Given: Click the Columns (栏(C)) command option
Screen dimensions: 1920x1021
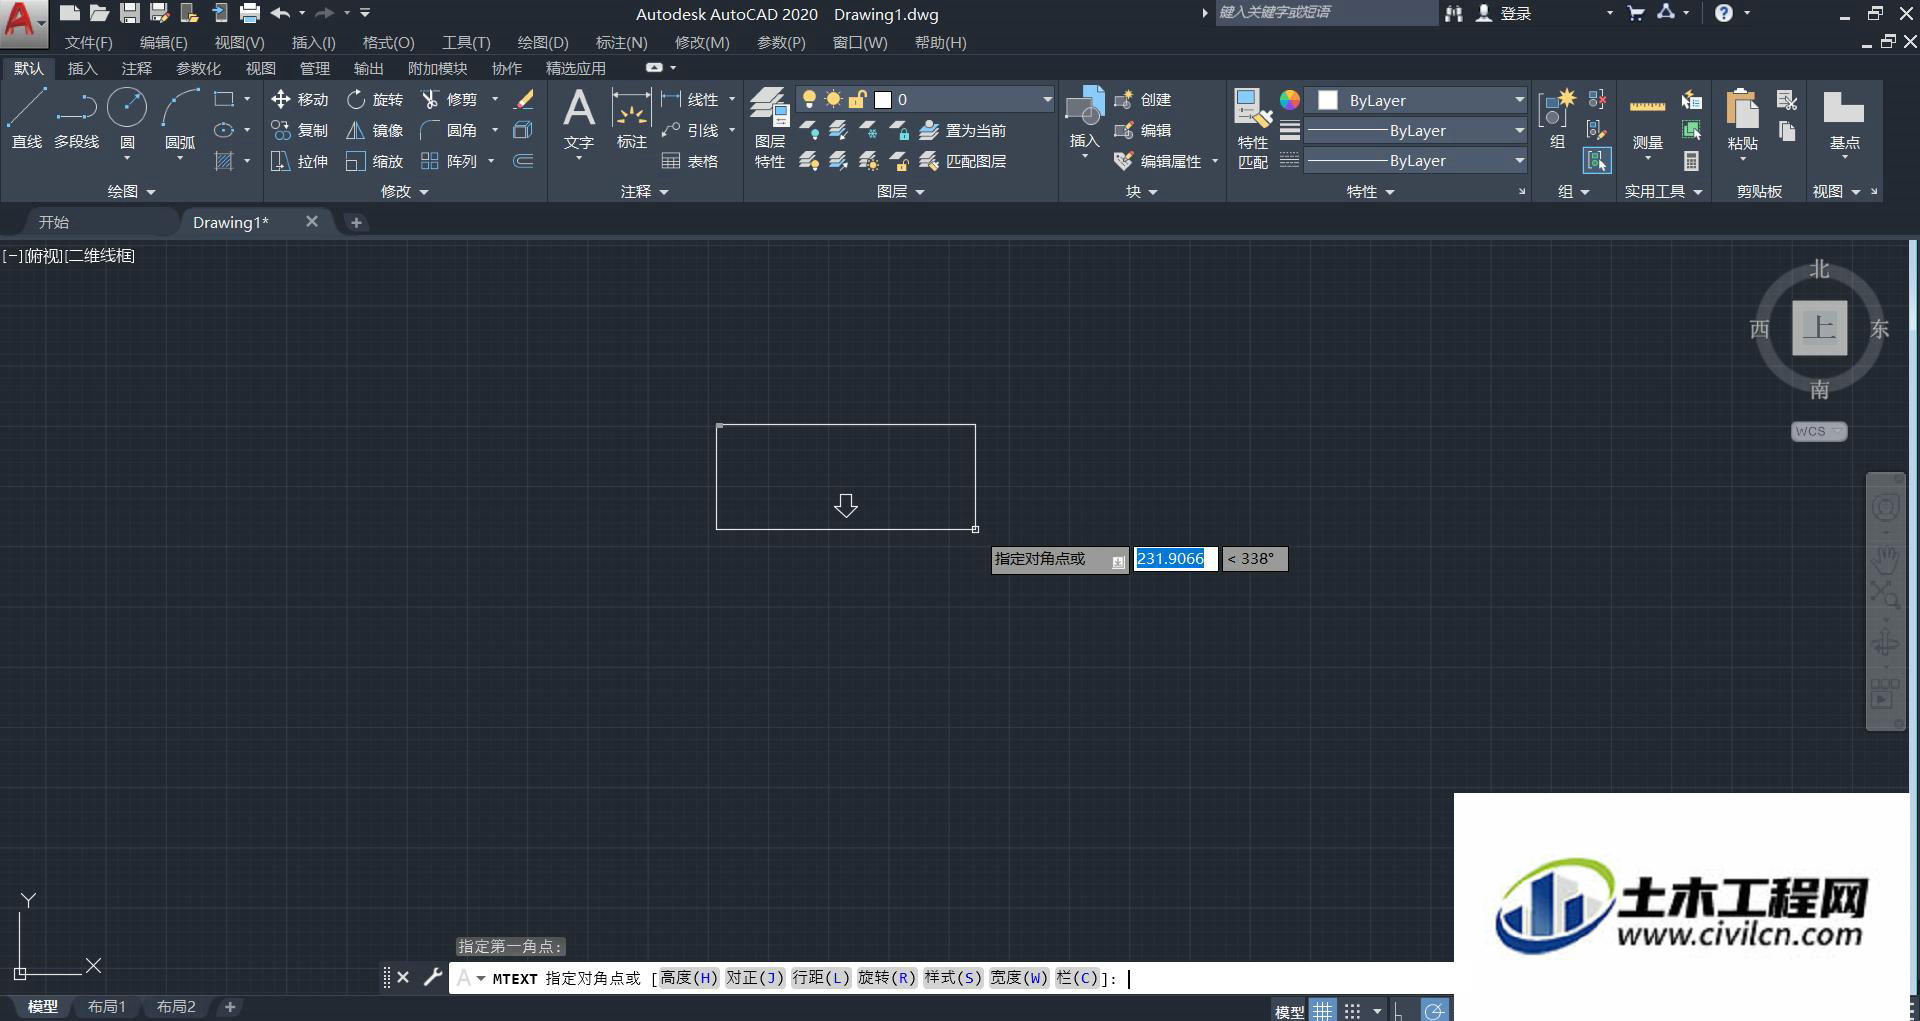Looking at the screenshot, I should [x=1077, y=978].
